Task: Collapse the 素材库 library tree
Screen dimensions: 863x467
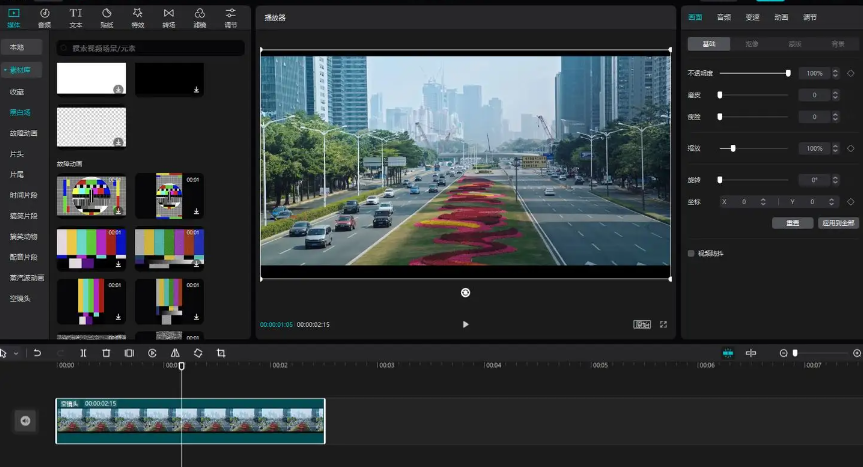Action: [5, 70]
